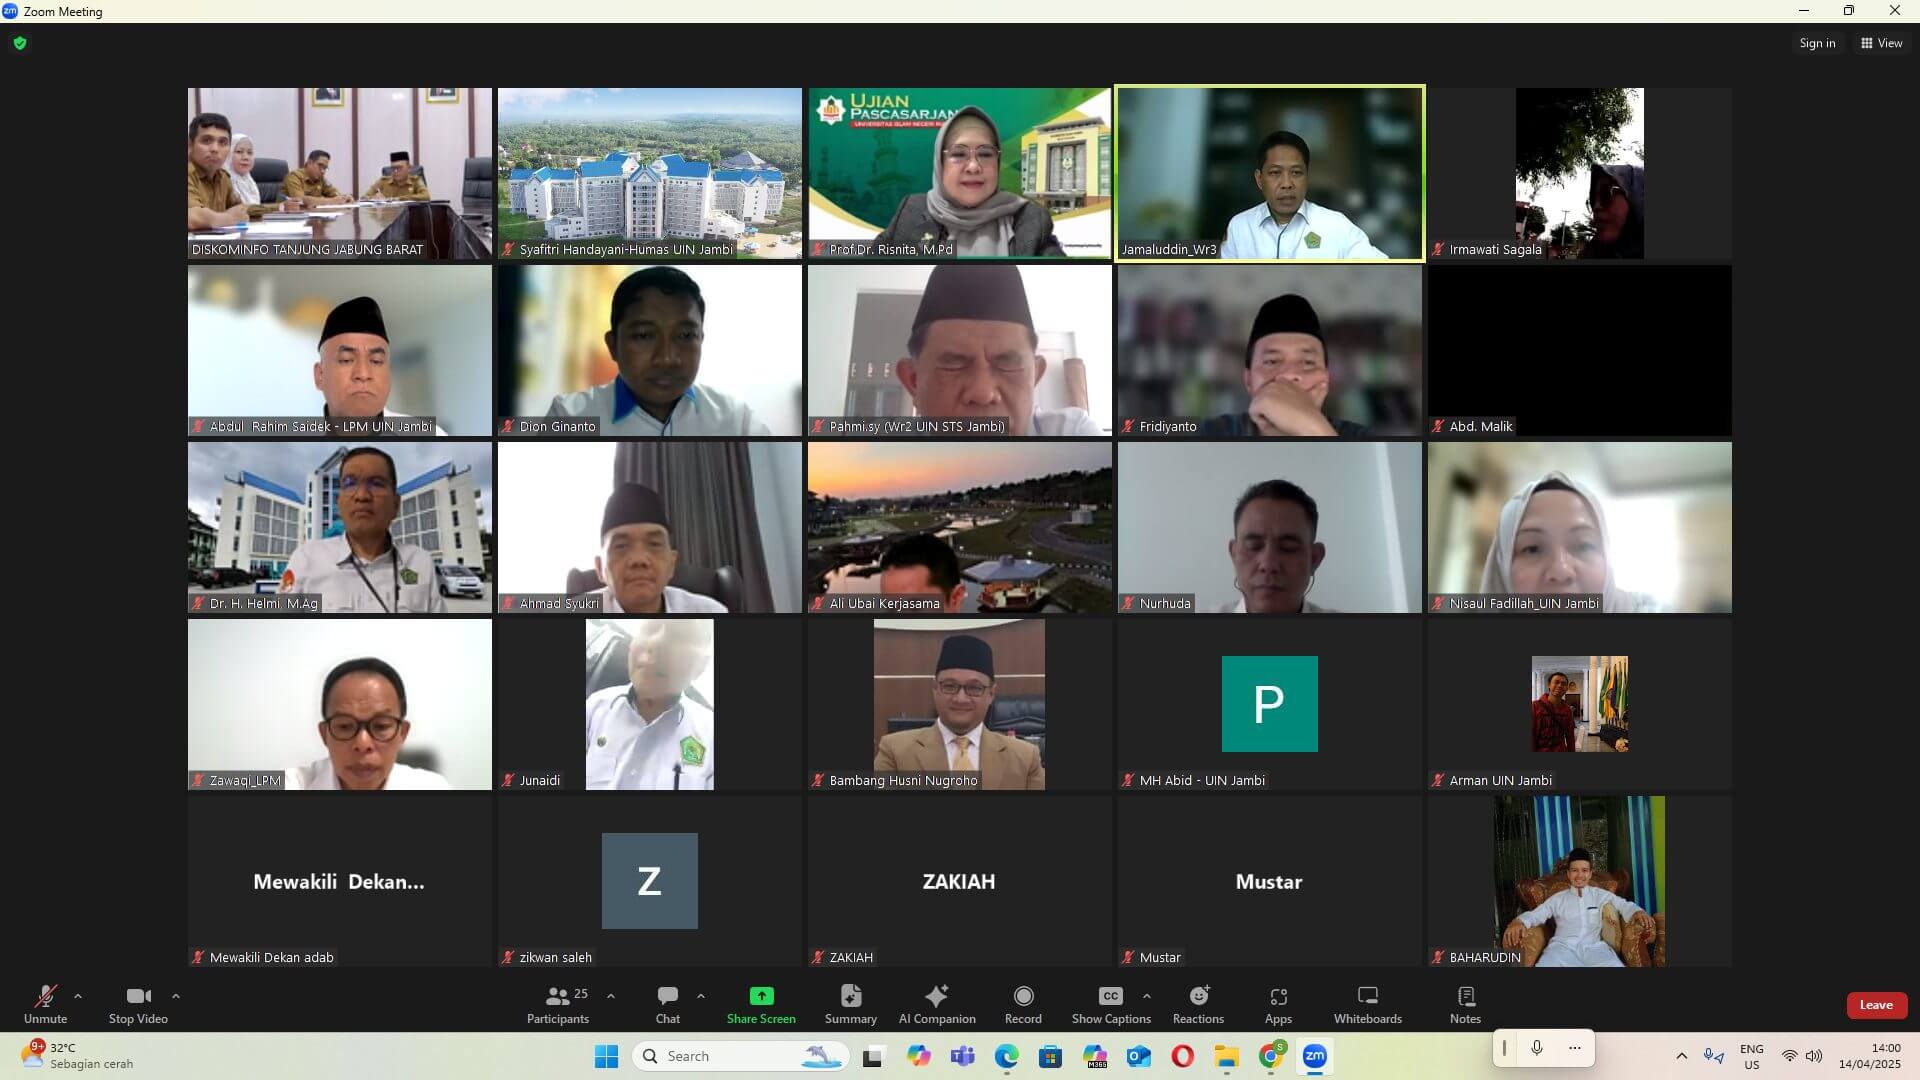Screen dimensions: 1920x1080
Task: Expand the caption options arrow
Action: (x=1147, y=996)
